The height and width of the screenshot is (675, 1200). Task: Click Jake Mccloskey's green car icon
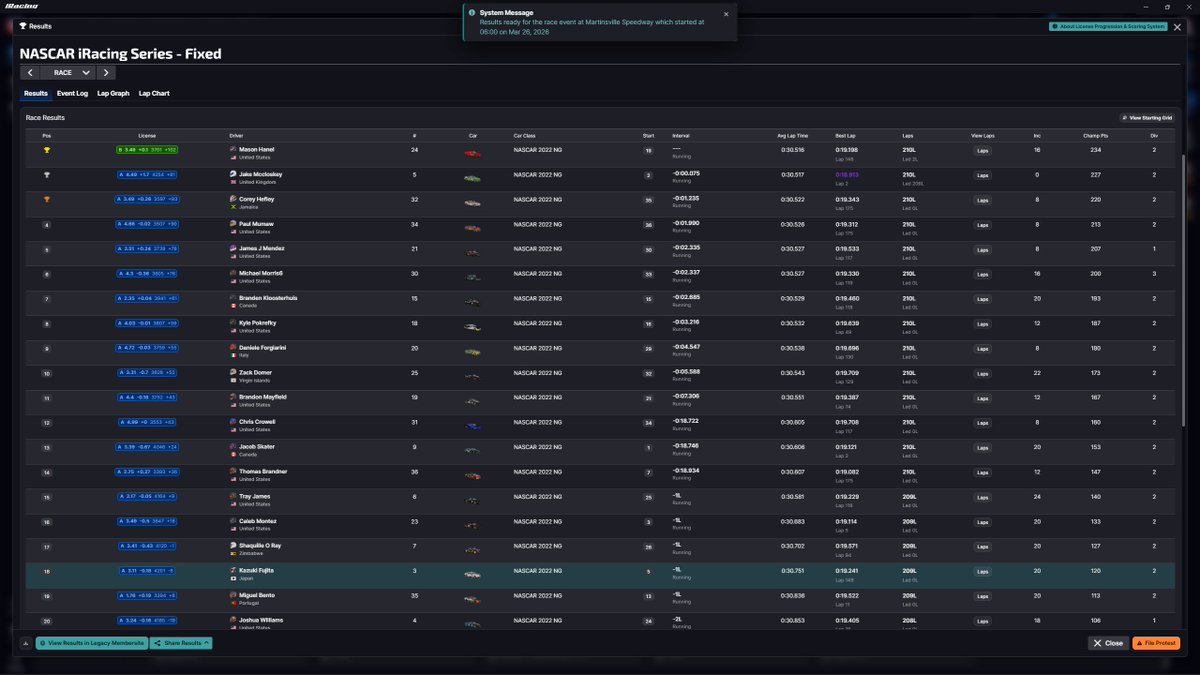[x=472, y=178]
